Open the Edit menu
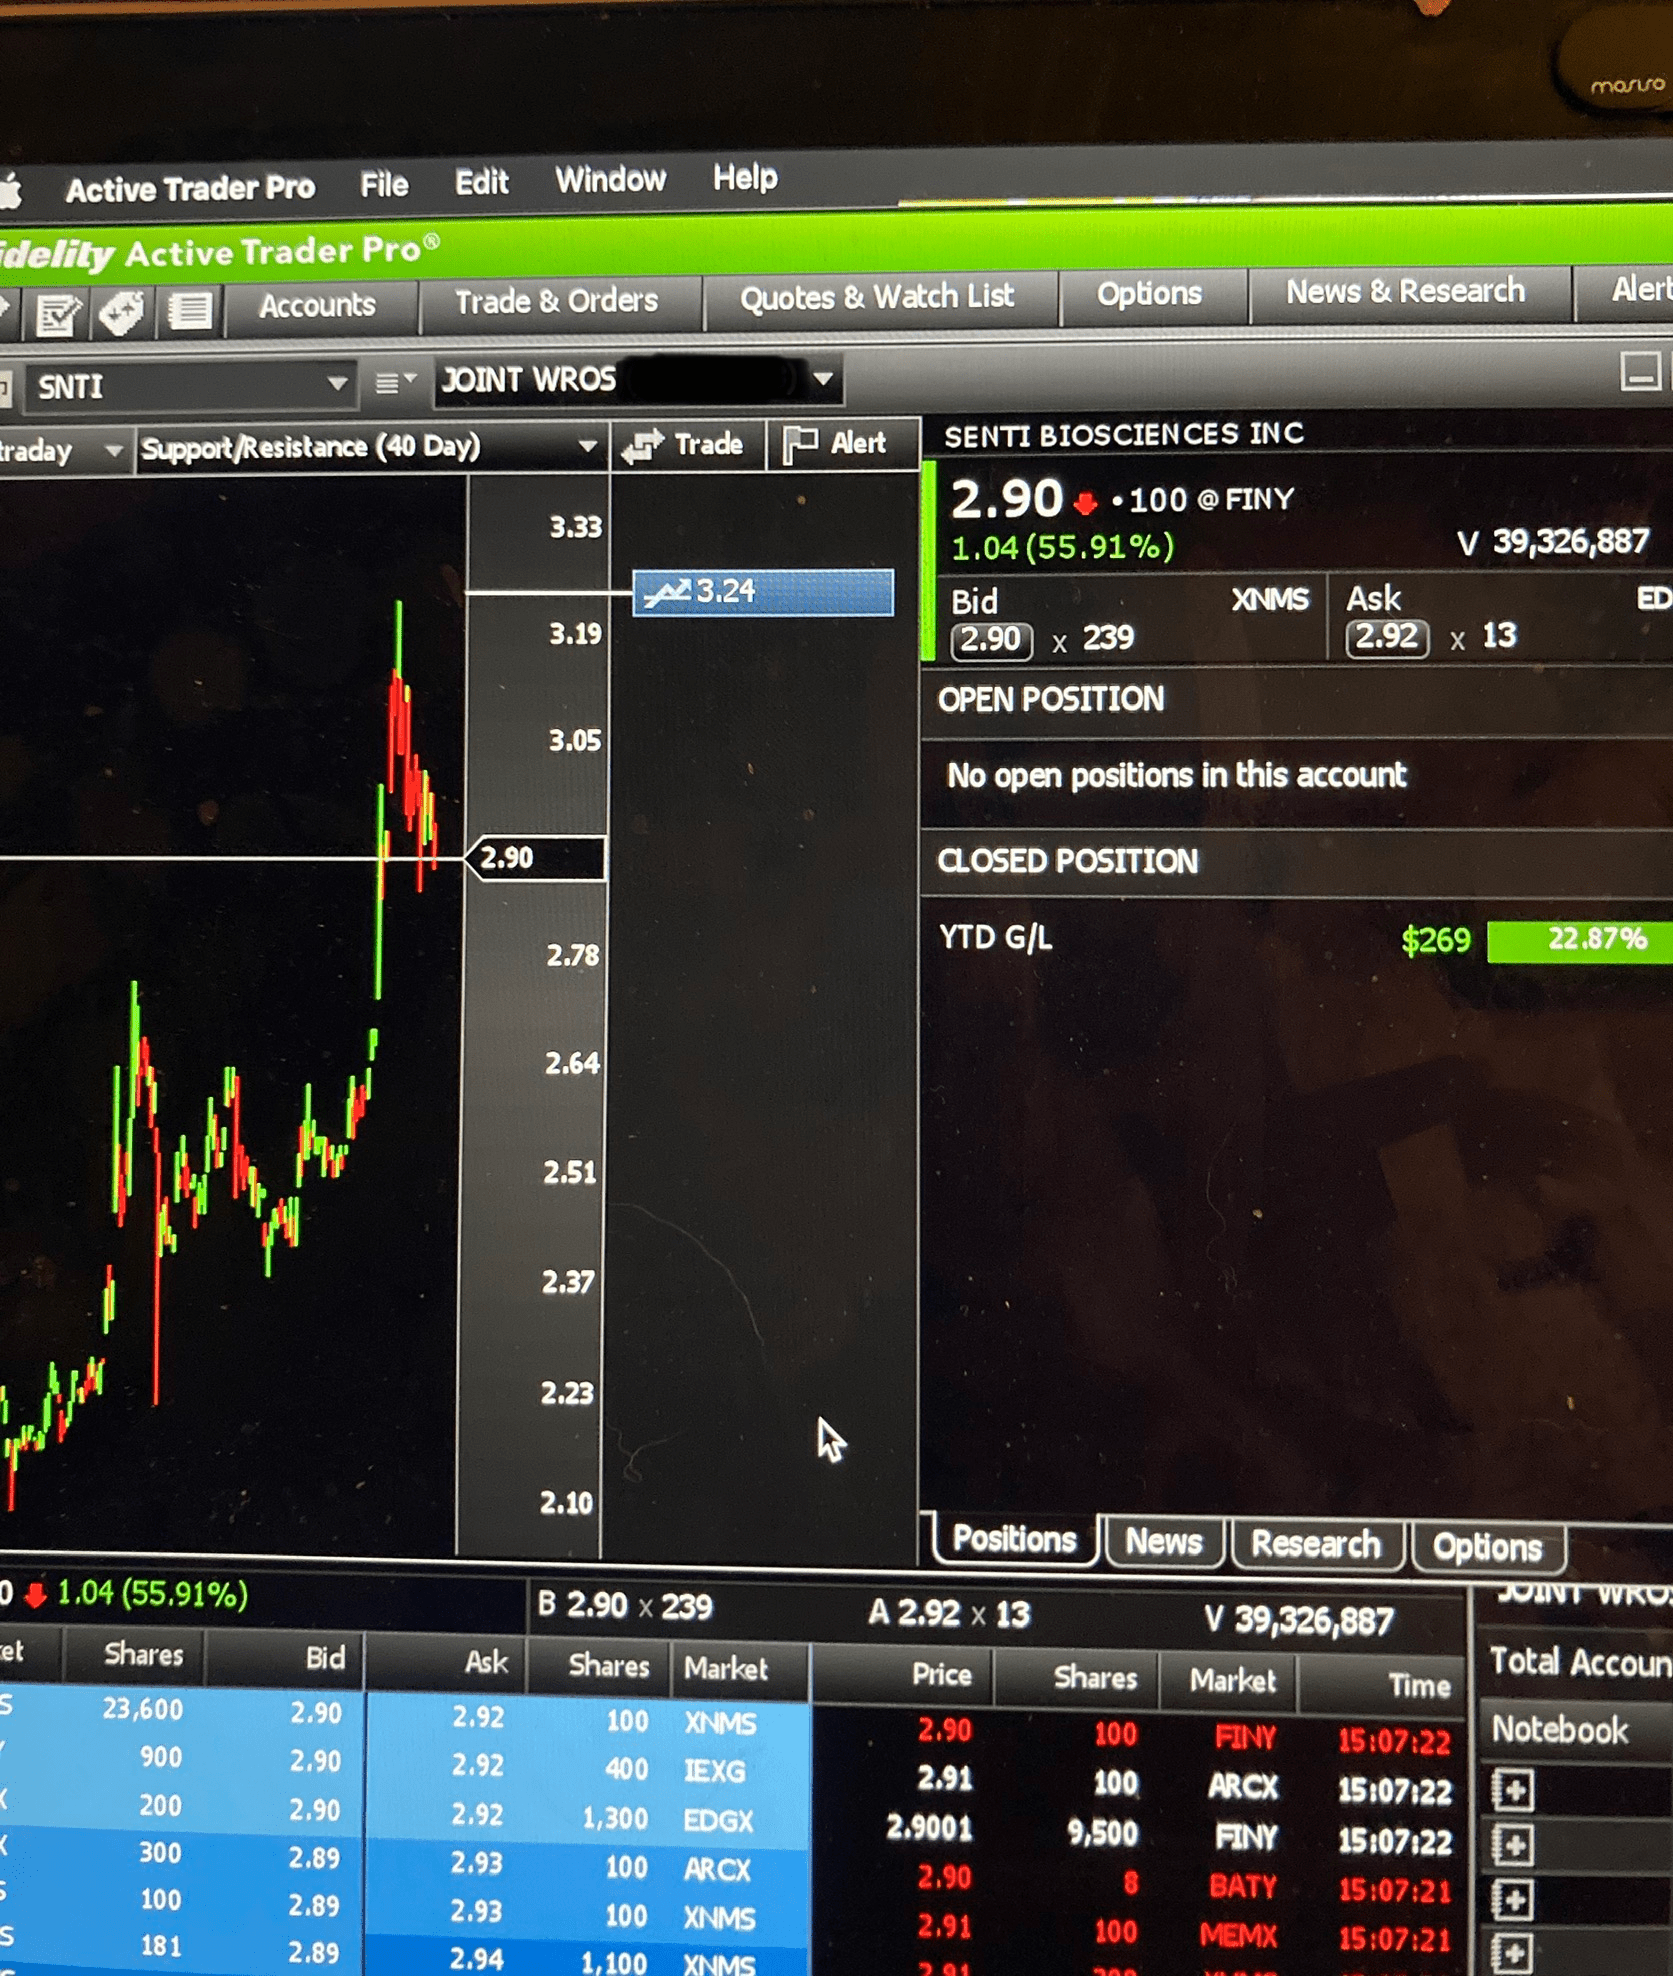 pyautogui.click(x=481, y=183)
